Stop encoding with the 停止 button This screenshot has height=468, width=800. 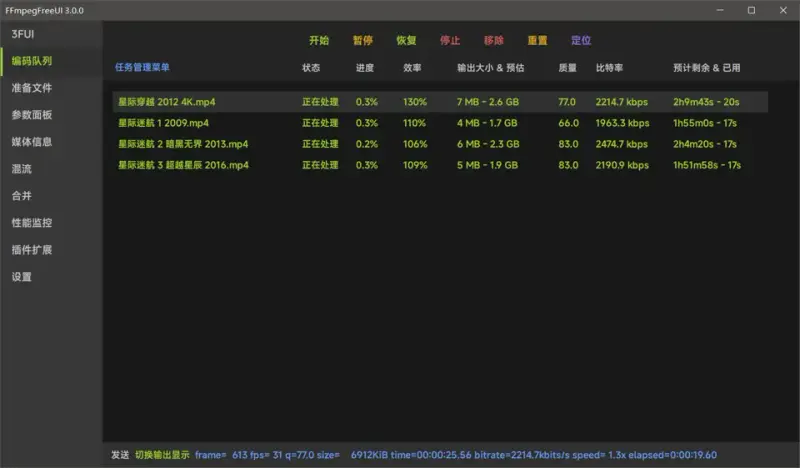click(450, 41)
